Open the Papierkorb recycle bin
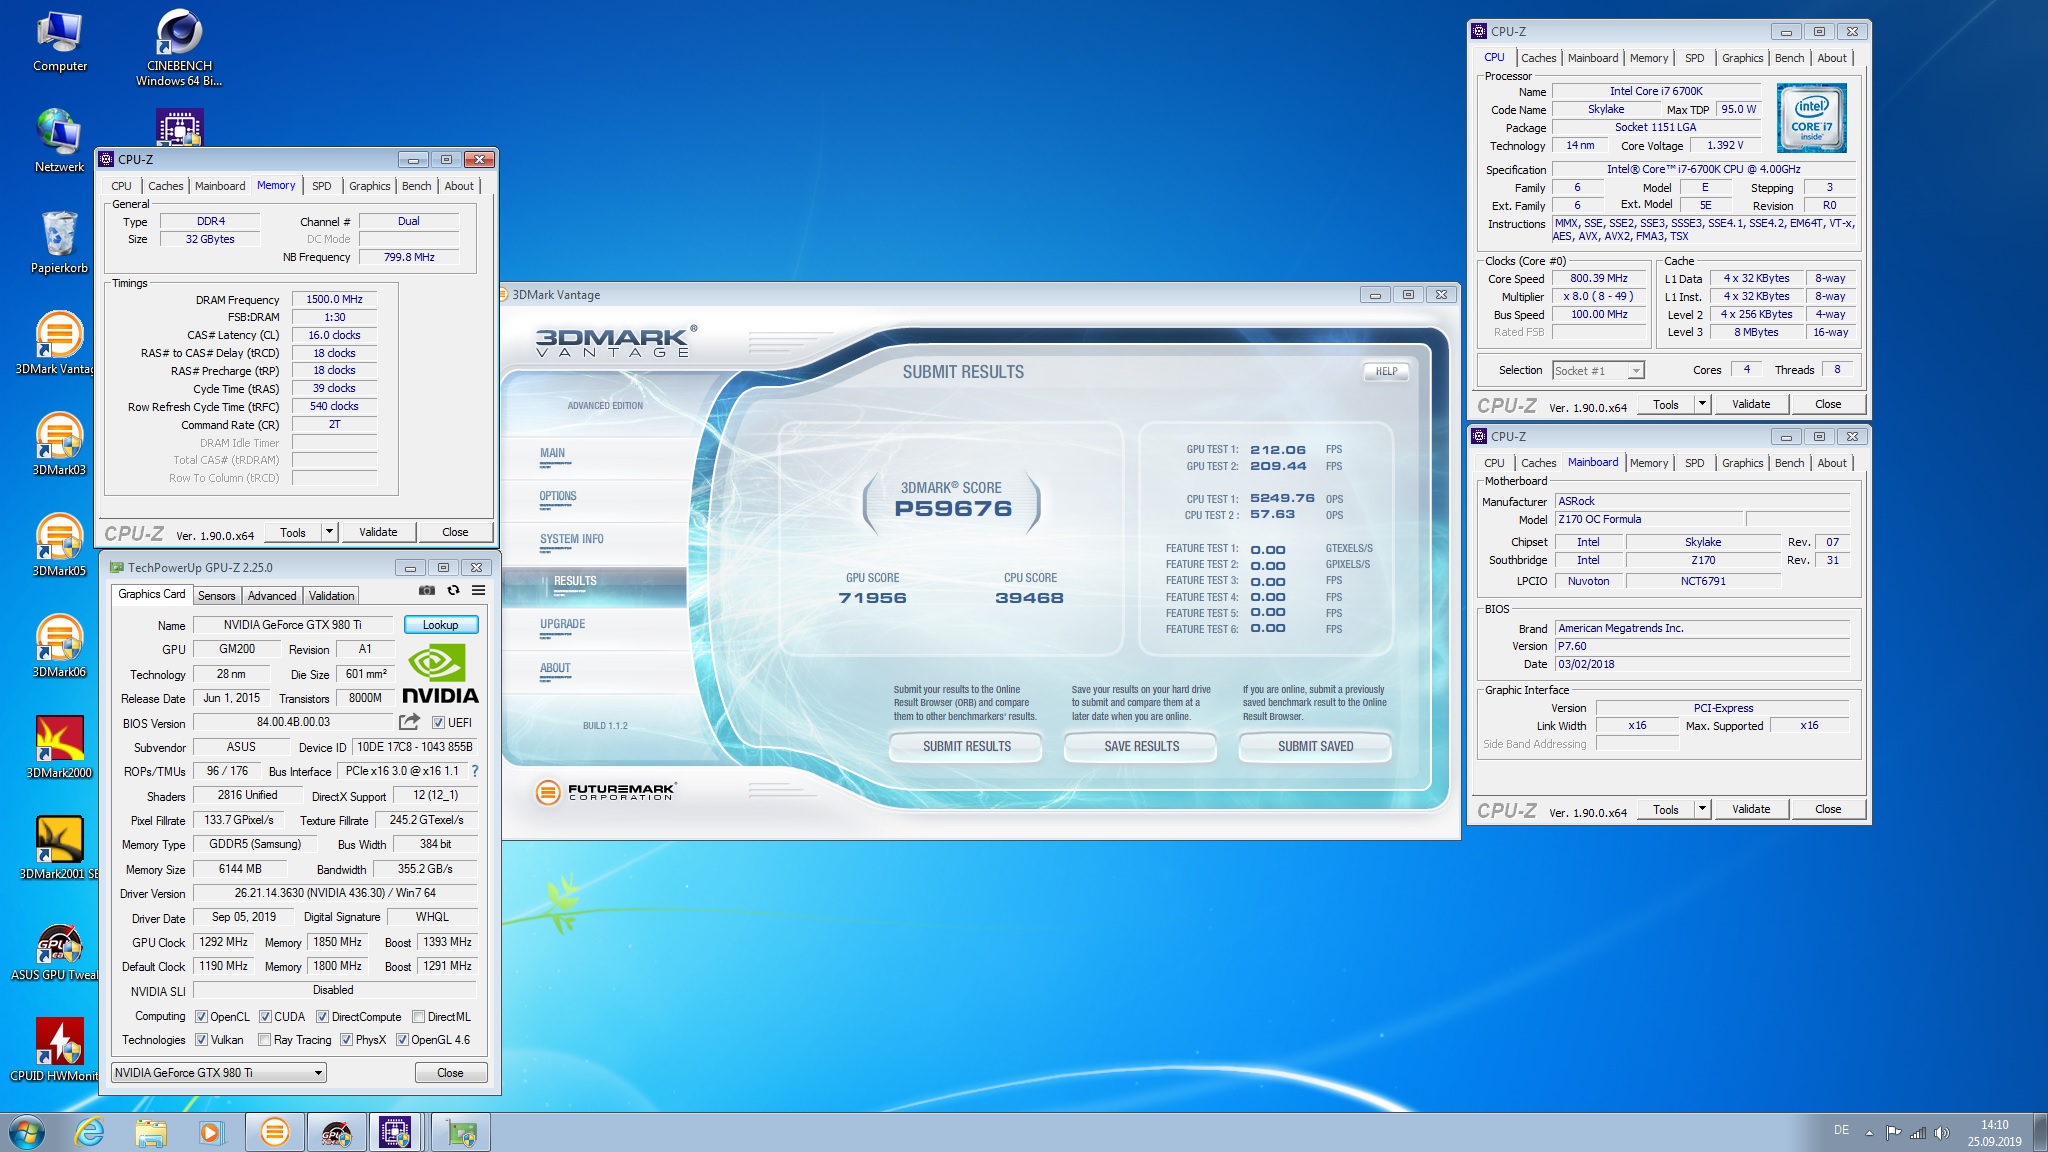Screen dimensions: 2048x1152 click(60, 242)
